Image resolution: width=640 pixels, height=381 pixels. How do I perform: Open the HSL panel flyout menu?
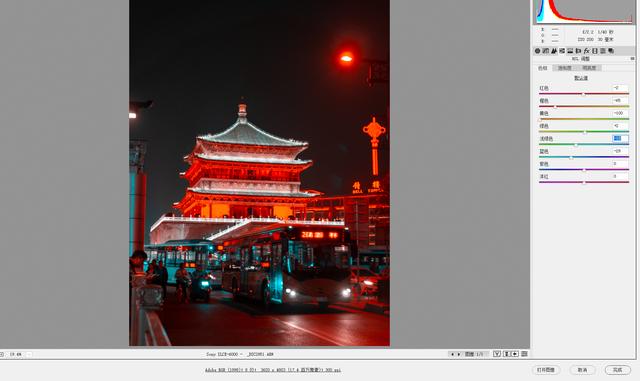pos(632,59)
